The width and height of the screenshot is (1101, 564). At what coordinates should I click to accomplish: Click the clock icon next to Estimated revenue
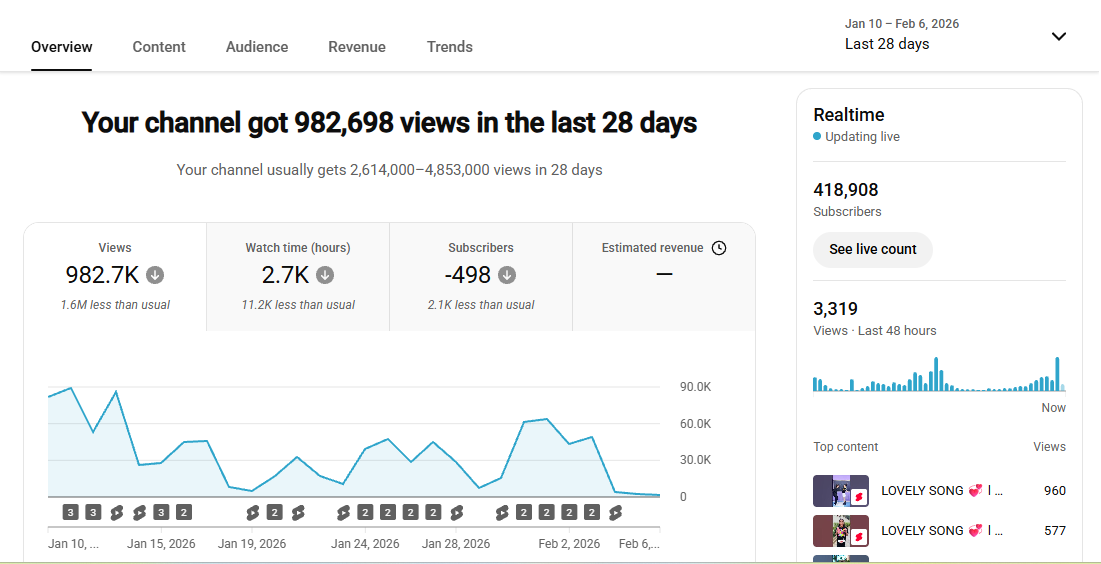(x=718, y=248)
